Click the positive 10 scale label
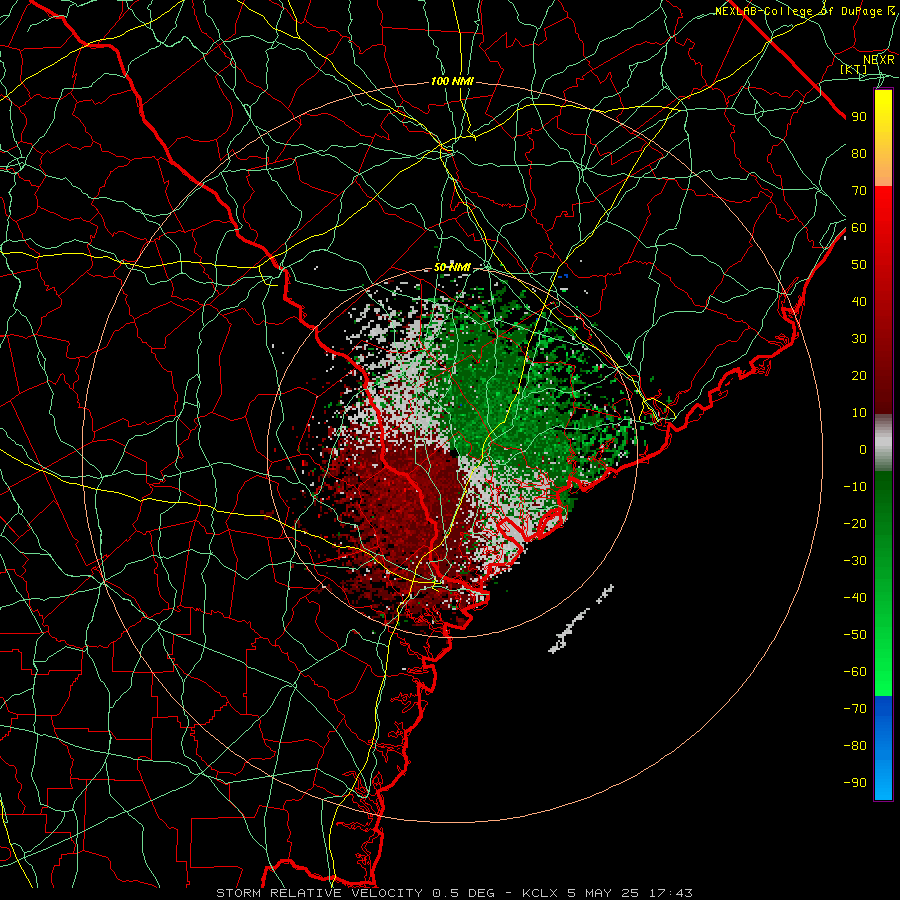900x900 pixels. click(859, 413)
